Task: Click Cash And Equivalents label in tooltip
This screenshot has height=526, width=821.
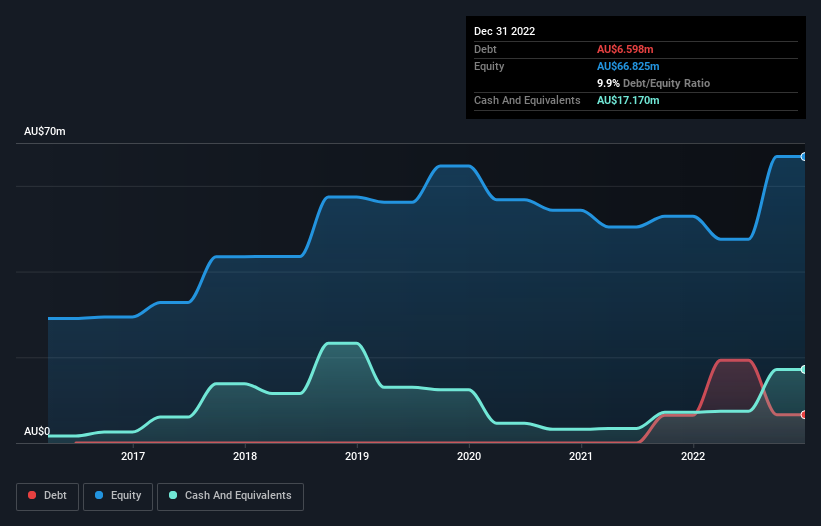Action: 527,100
